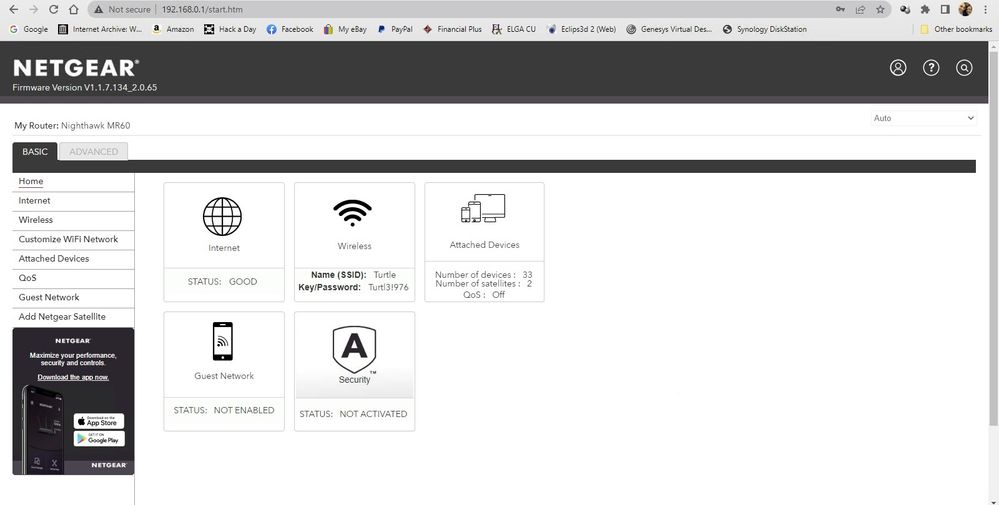Image resolution: width=999 pixels, height=505 pixels.
Task: Open the Security shield icon
Action: point(354,350)
